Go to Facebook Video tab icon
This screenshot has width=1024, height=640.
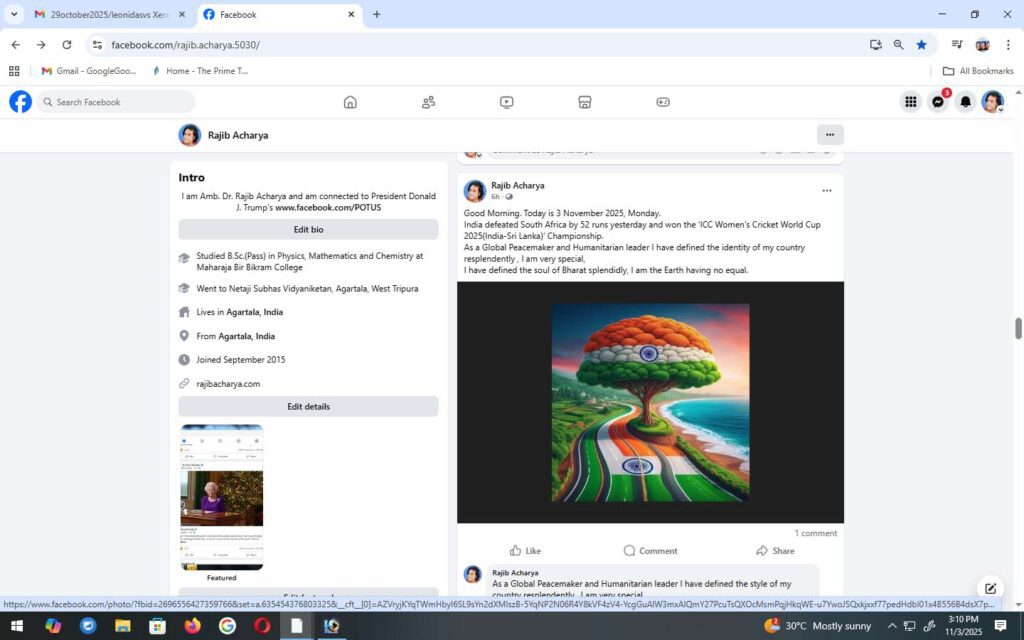click(x=507, y=102)
